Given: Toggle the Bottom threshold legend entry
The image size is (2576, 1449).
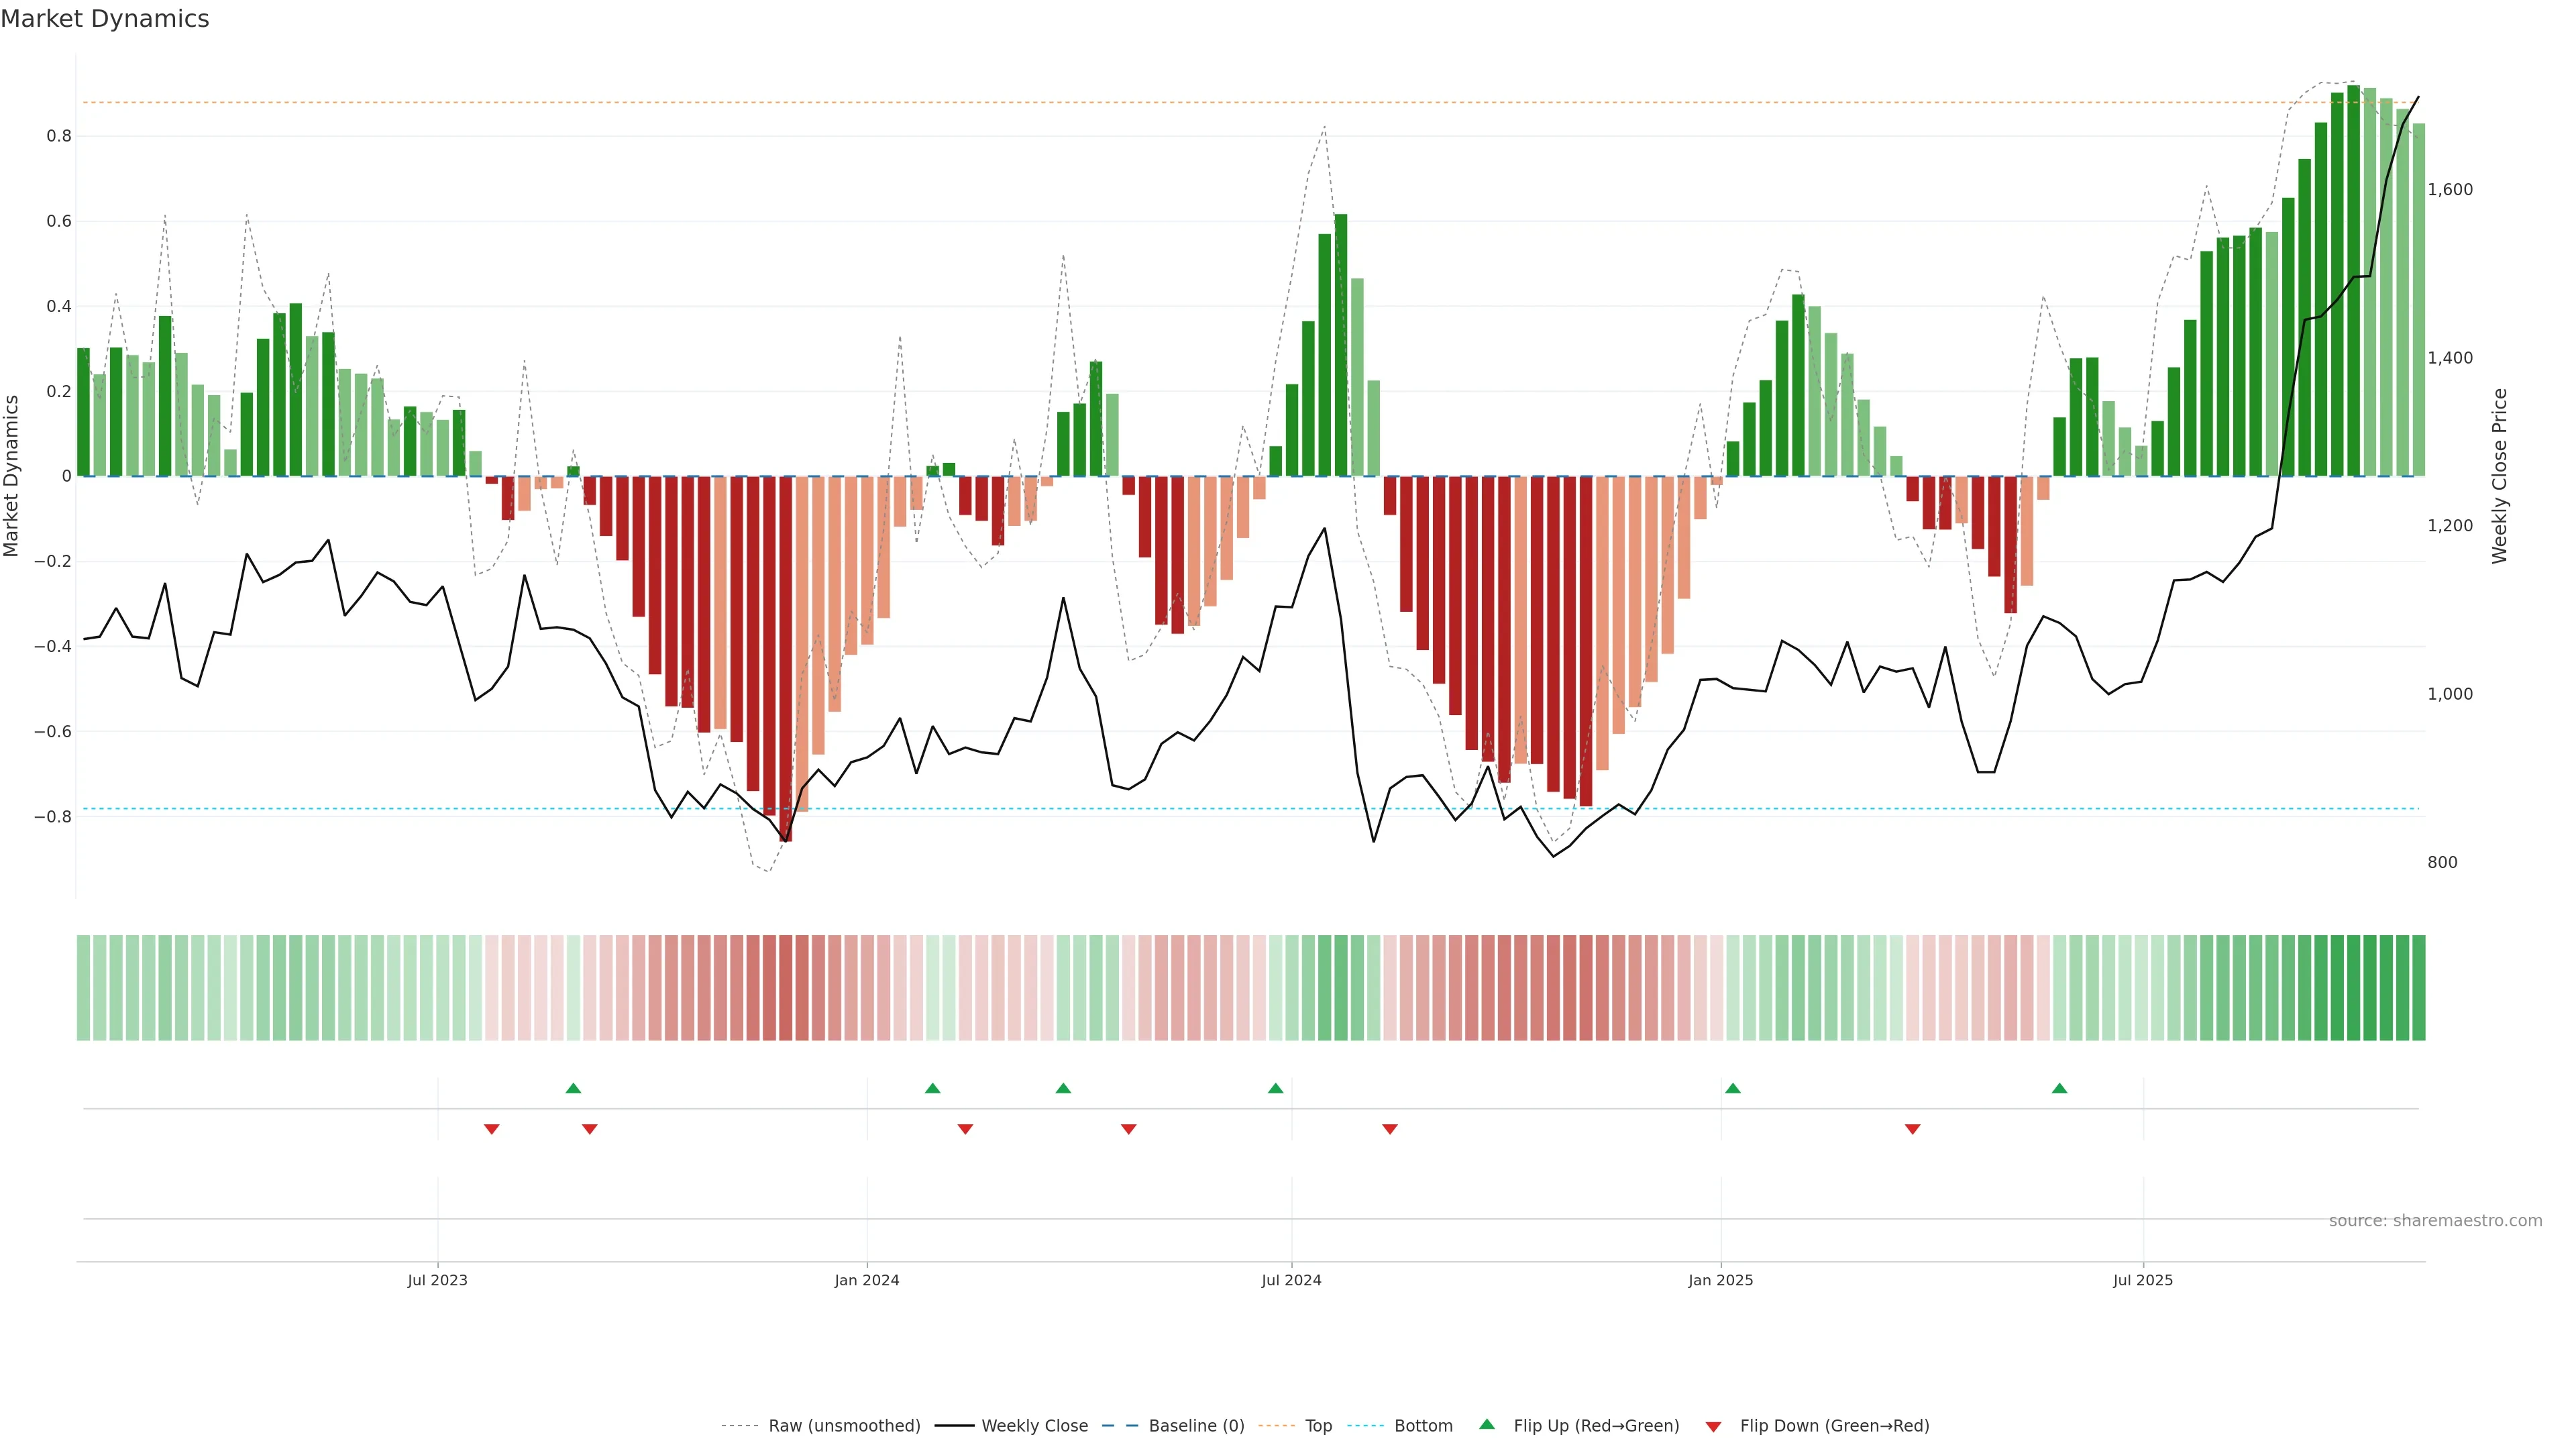Looking at the screenshot, I should click(x=1423, y=1426).
